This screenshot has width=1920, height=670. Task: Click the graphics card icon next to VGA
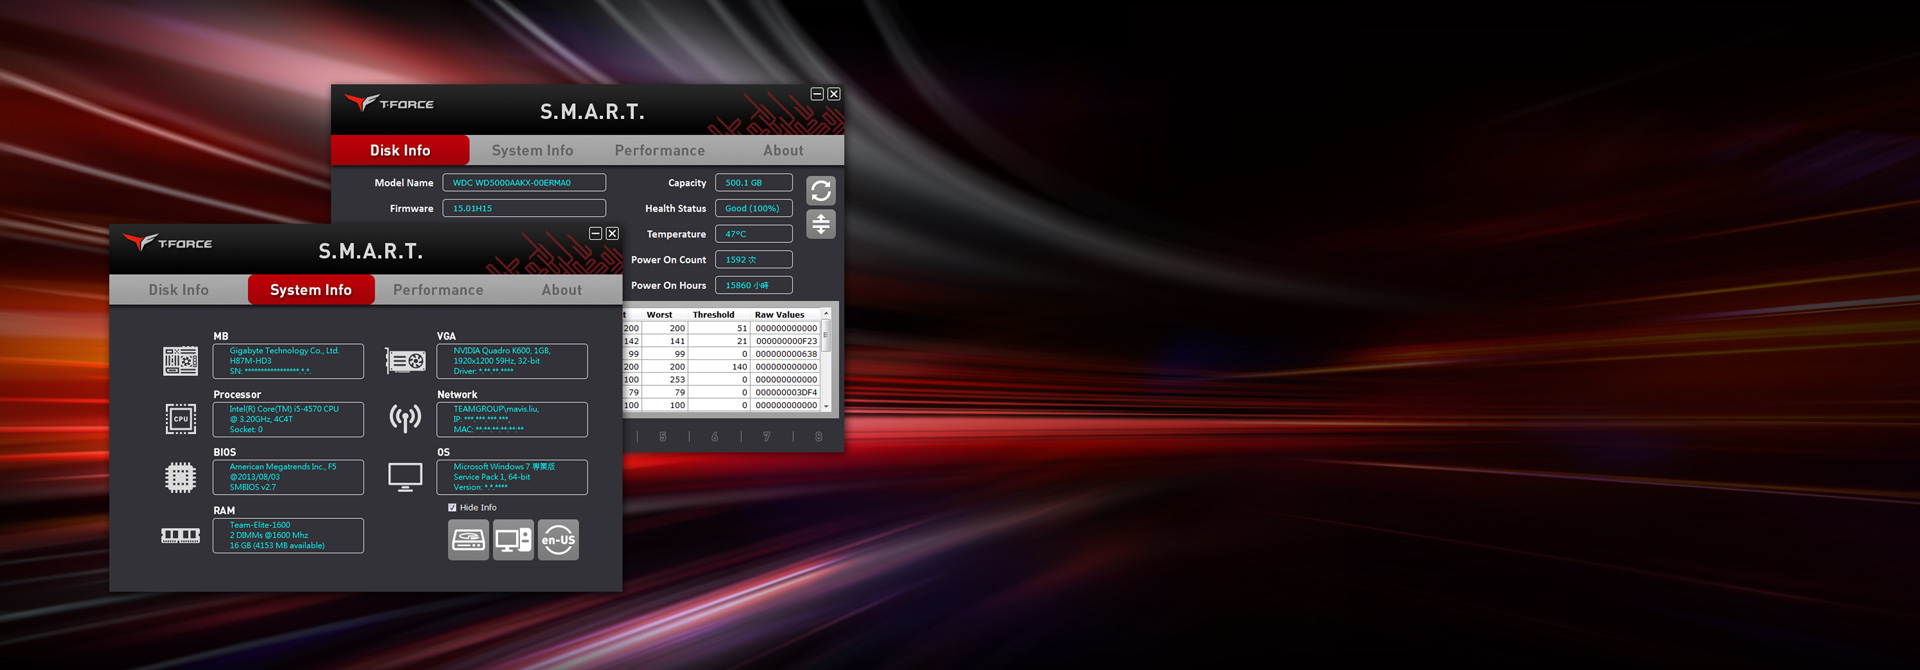point(405,361)
